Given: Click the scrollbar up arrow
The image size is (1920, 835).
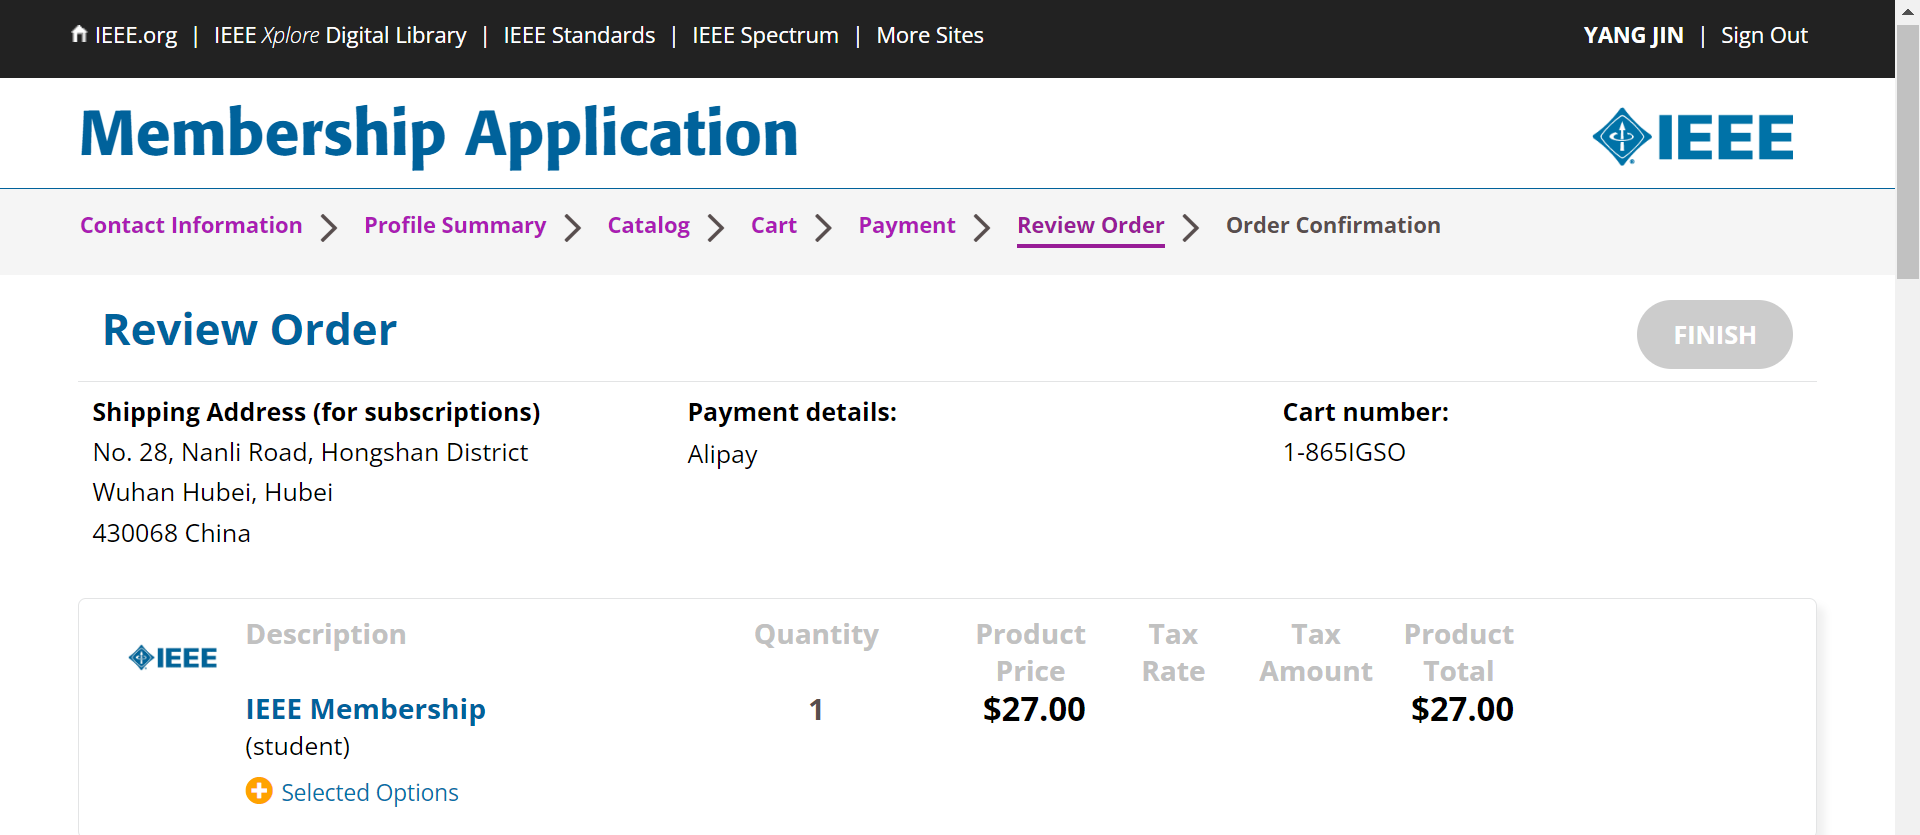Looking at the screenshot, I should pos(1908,11).
